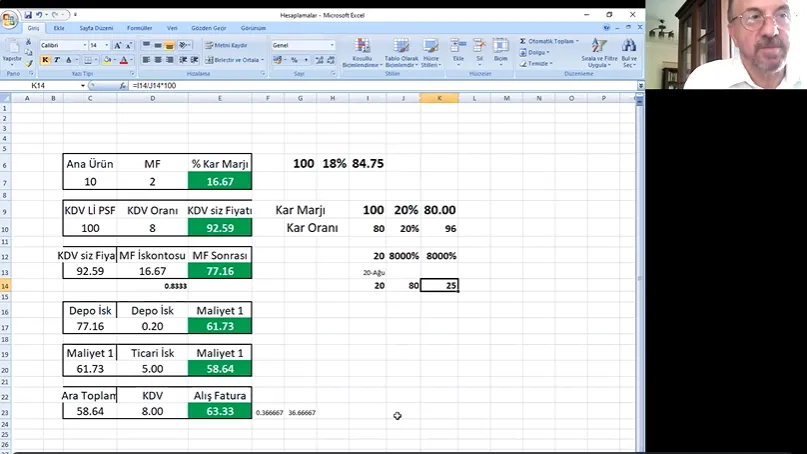Expand the Genel number format dropdown
807x454 pixels.
pyautogui.click(x=333, y=45)
